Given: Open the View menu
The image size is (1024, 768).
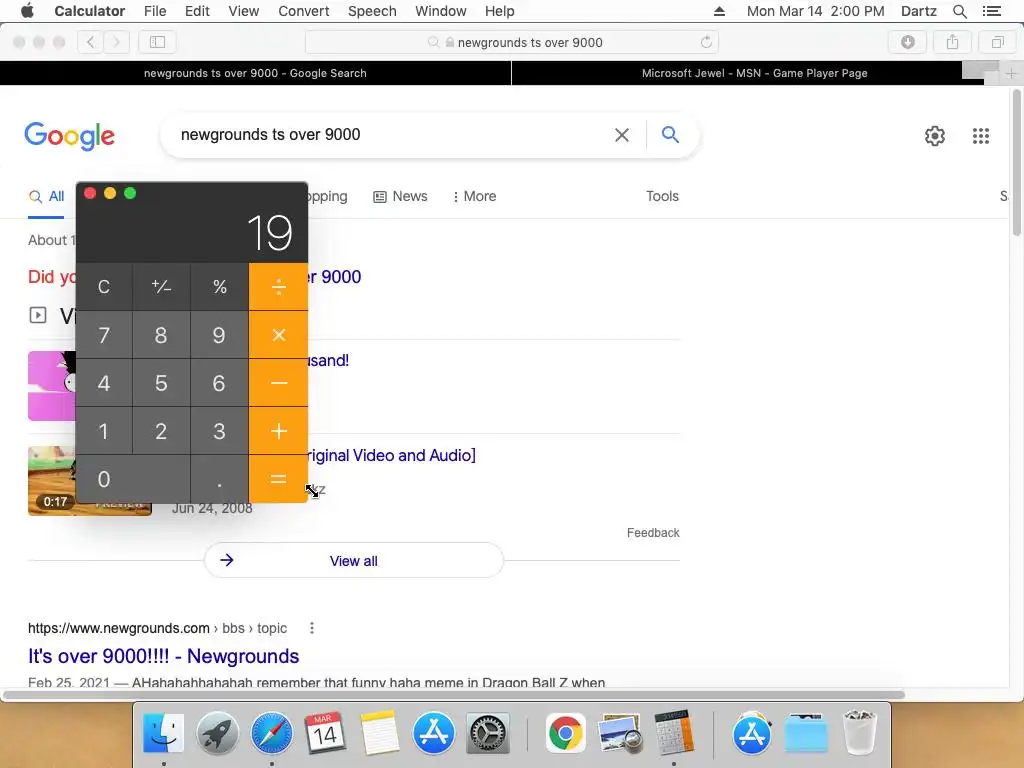Looking at the screenshot, I should [244, 11].
